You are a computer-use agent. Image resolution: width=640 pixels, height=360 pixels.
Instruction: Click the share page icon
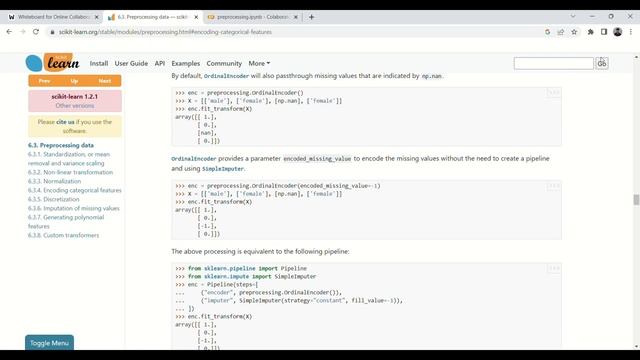(x=561, y=32)
